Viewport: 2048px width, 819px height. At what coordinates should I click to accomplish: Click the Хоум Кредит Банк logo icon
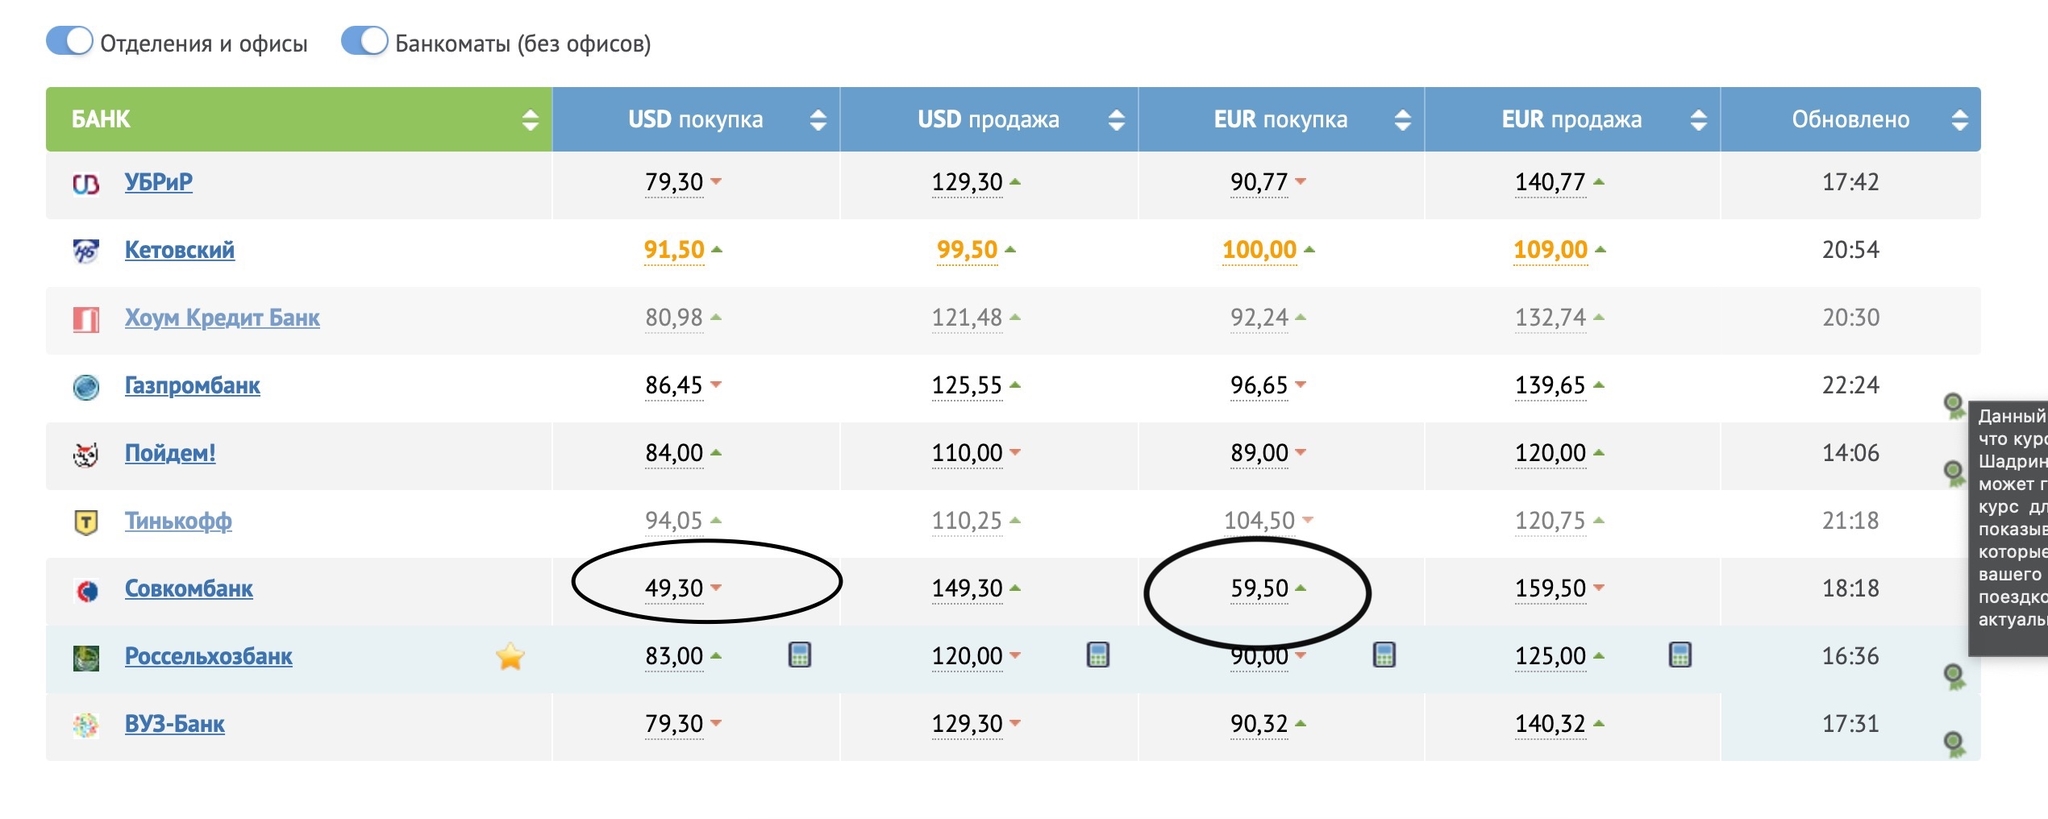[86, 320]
